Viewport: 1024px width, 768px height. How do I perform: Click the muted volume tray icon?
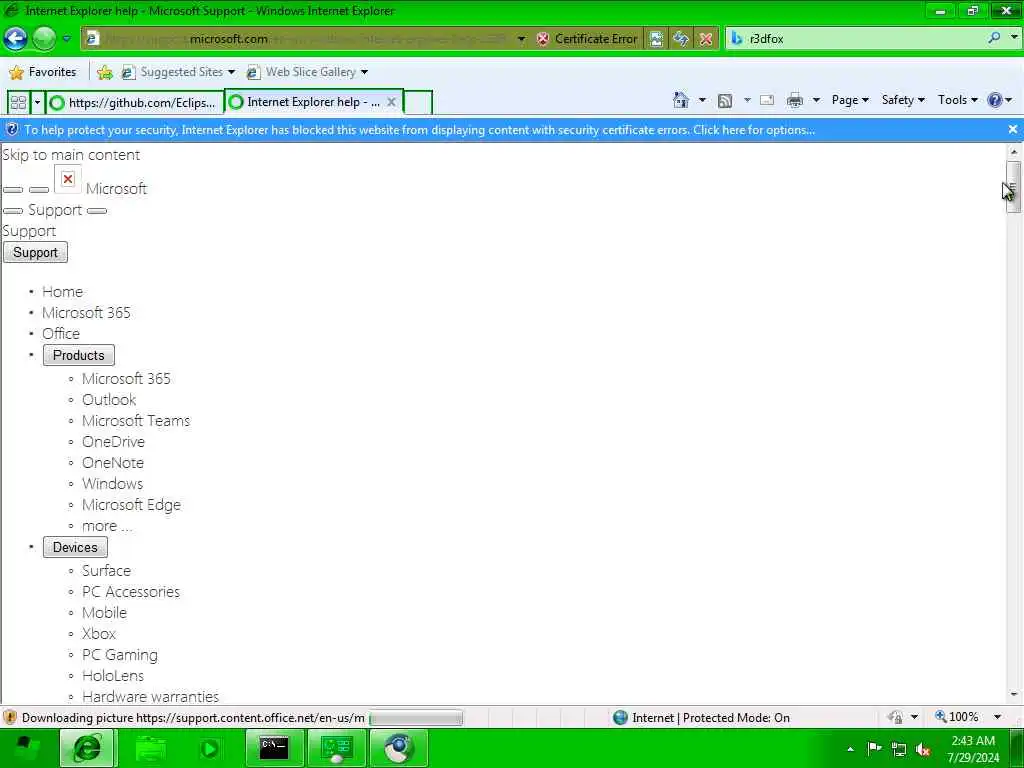[x=923, y=750]
